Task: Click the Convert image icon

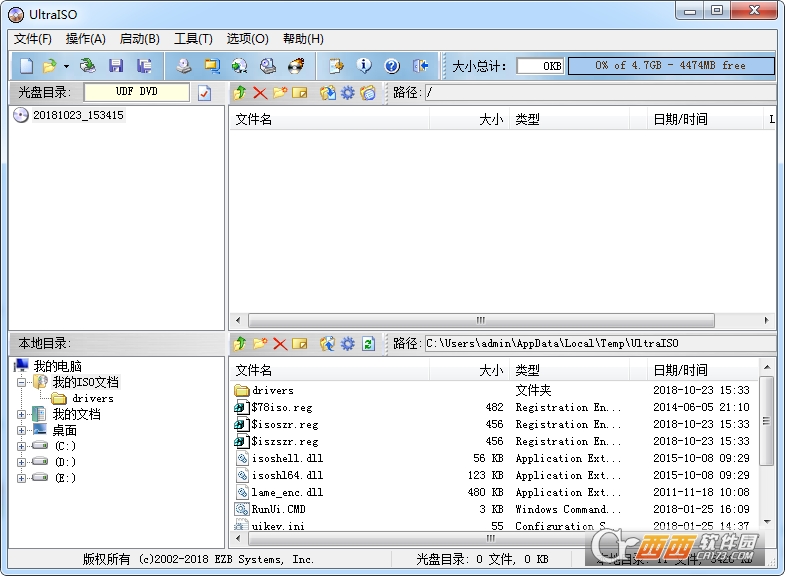Action: click(240, 66)
